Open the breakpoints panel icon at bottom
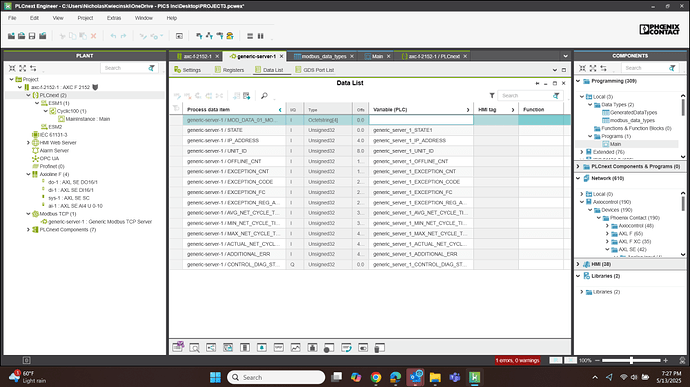This screenshot has height=387, width=690. pos(329,347)
